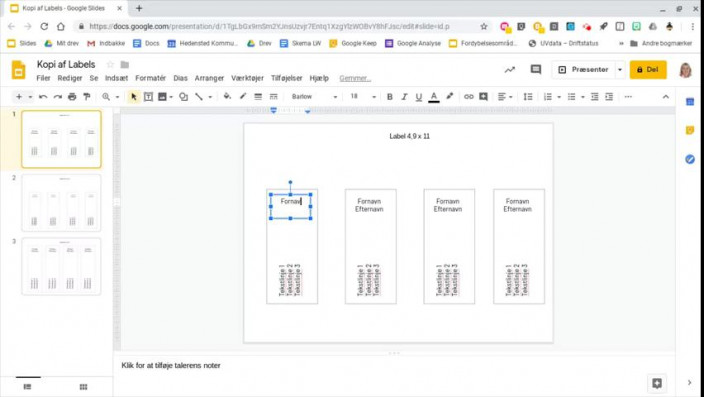
Task: Open the Rediger menu
Action: (70, 78)
